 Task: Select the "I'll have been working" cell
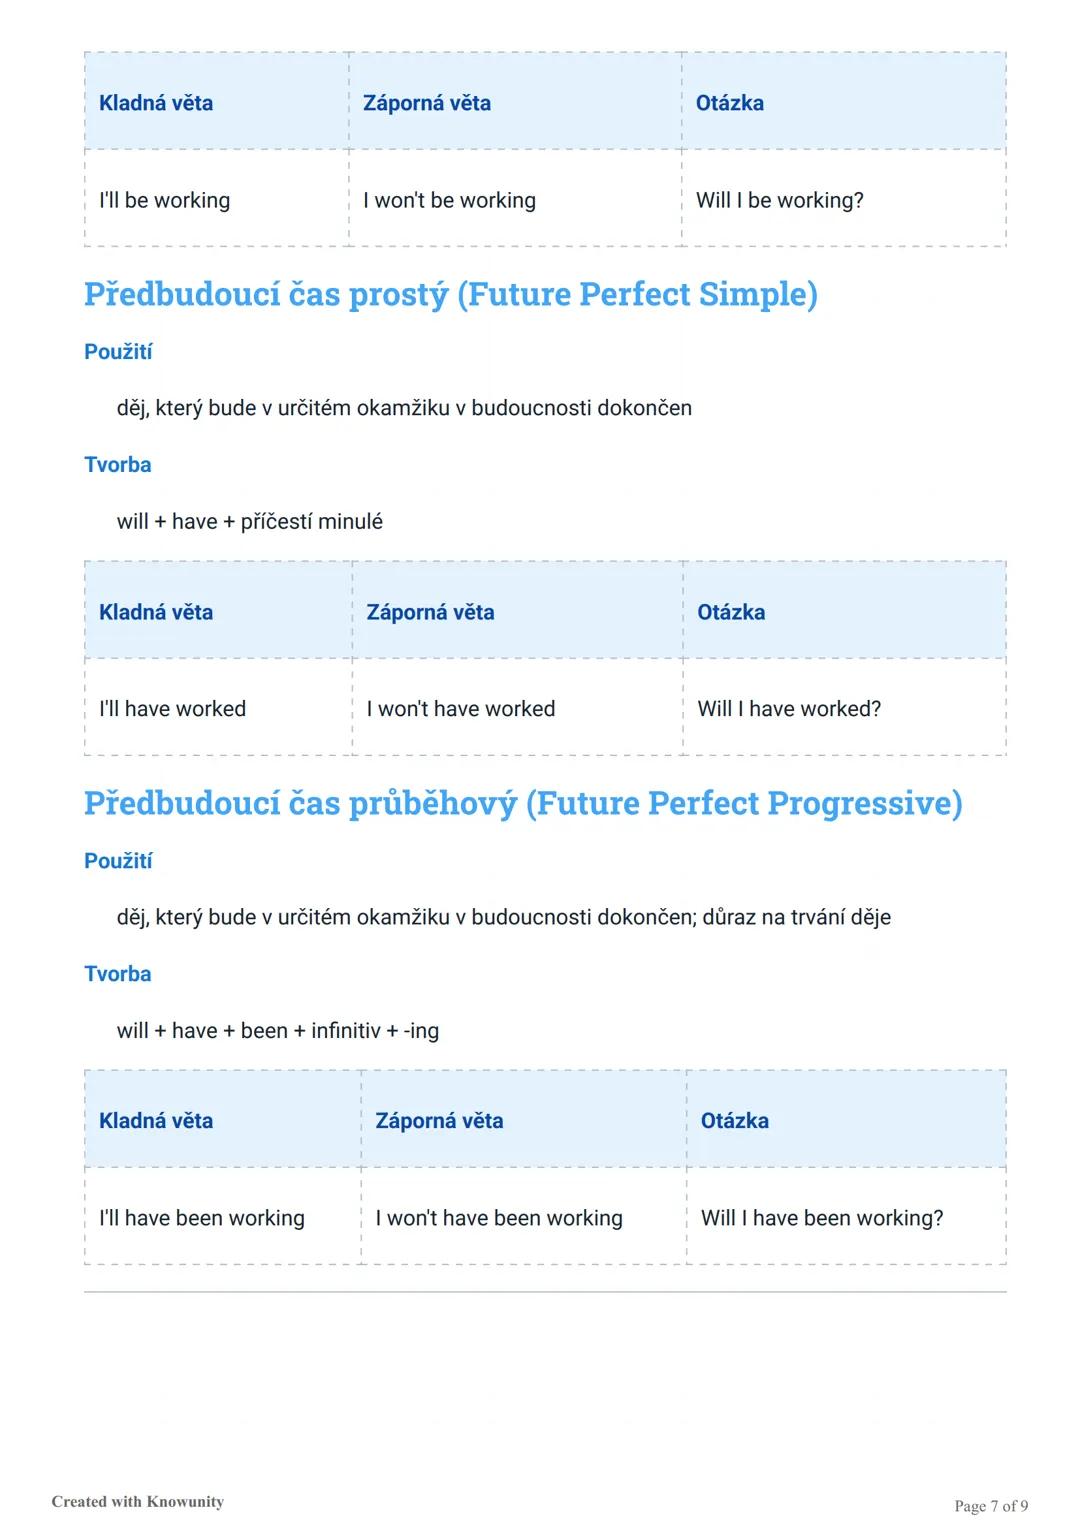pyautogui.click(x=202, y=1218)
